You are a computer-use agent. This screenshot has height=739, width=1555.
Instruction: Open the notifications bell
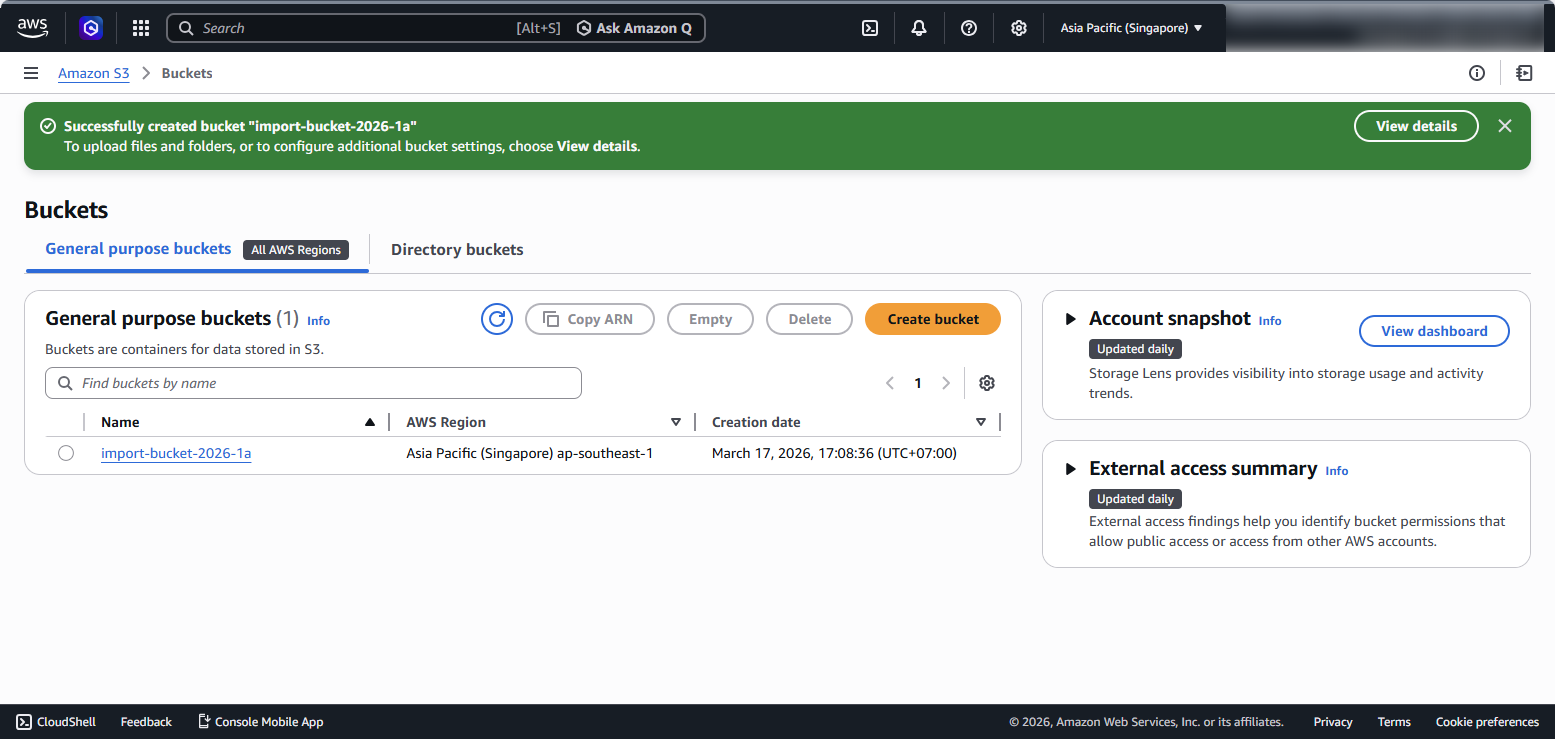coord(919,28)
